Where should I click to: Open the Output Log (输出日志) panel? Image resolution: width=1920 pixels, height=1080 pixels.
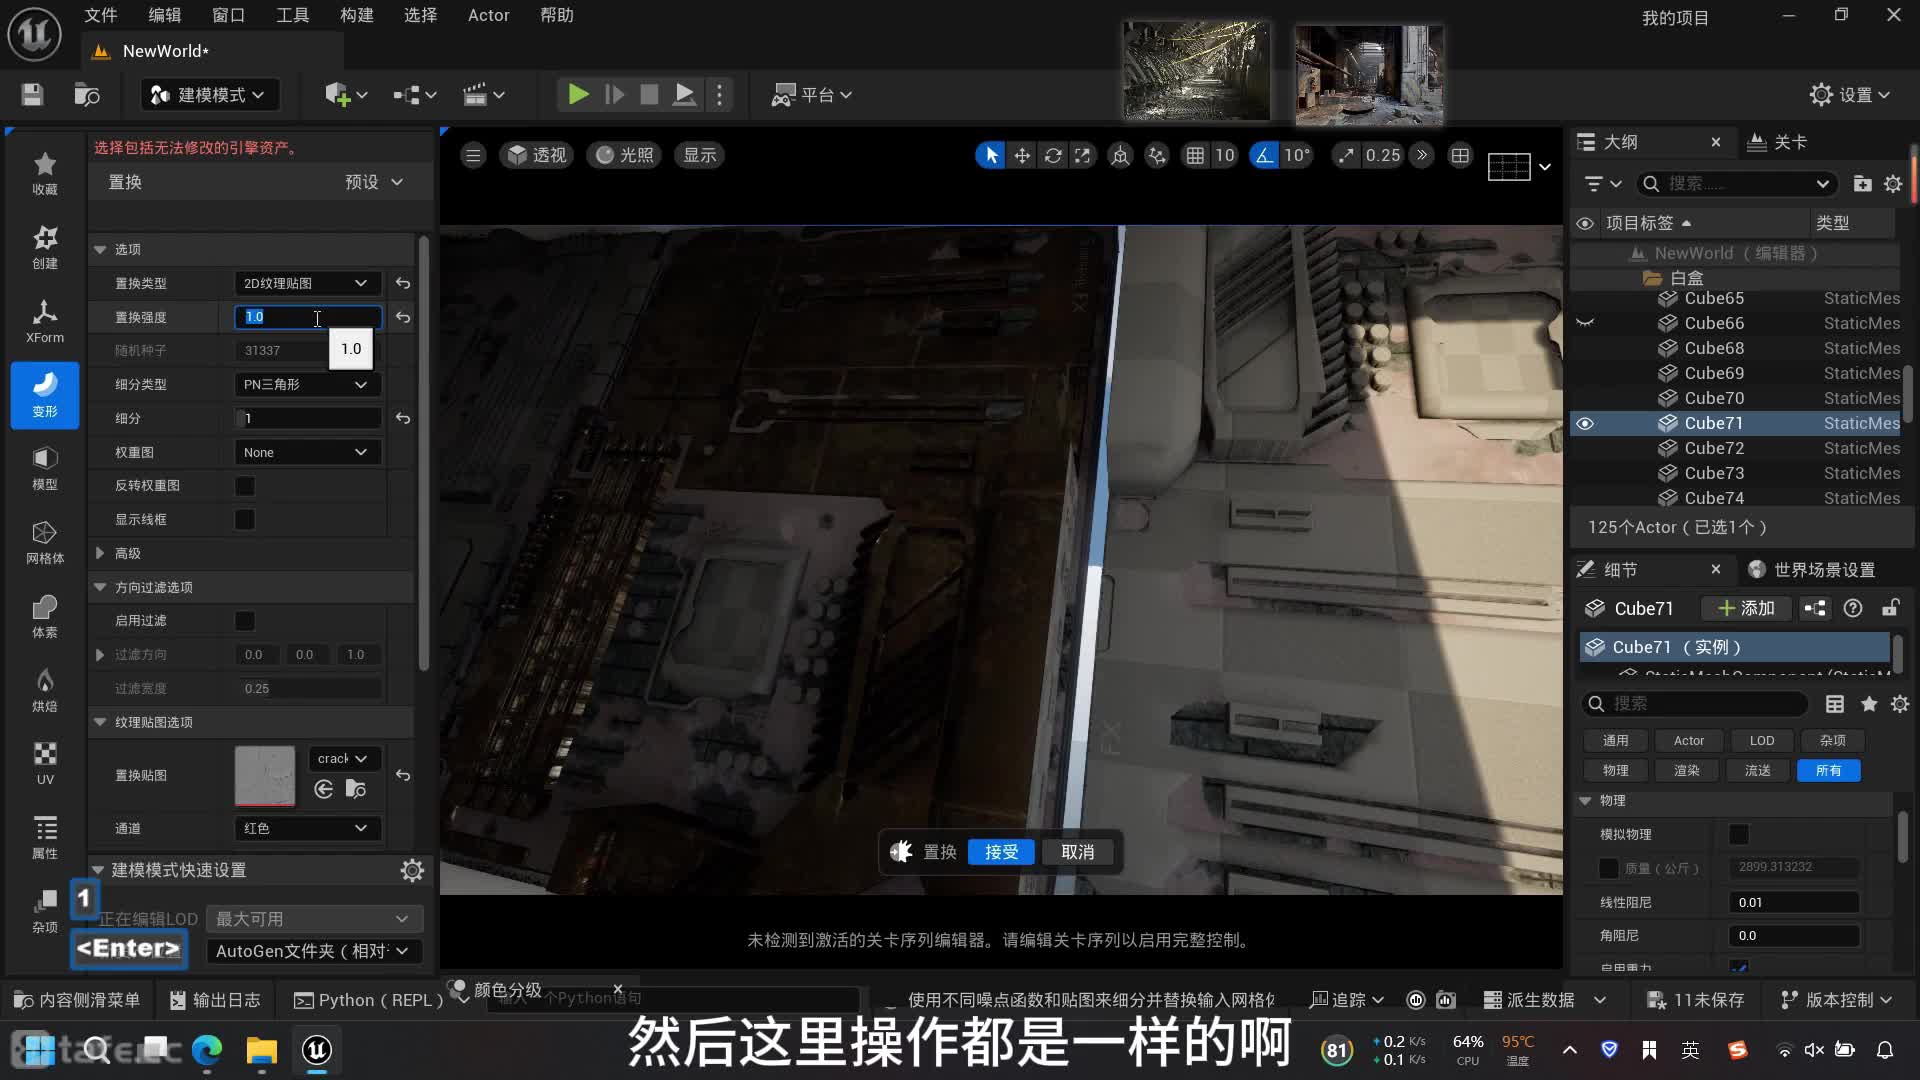coord(214,1000)
